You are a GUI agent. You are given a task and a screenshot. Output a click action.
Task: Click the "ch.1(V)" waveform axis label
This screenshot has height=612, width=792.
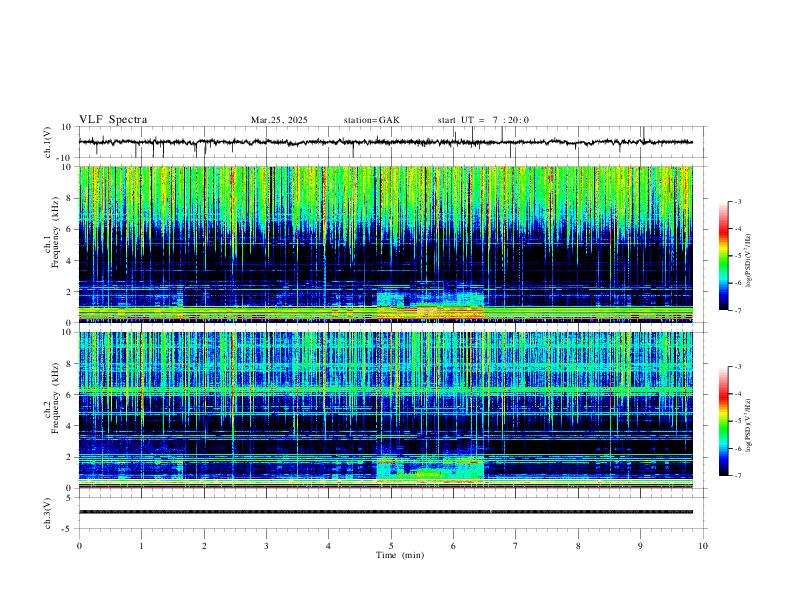pyautogui.click(x=47, y=142)
